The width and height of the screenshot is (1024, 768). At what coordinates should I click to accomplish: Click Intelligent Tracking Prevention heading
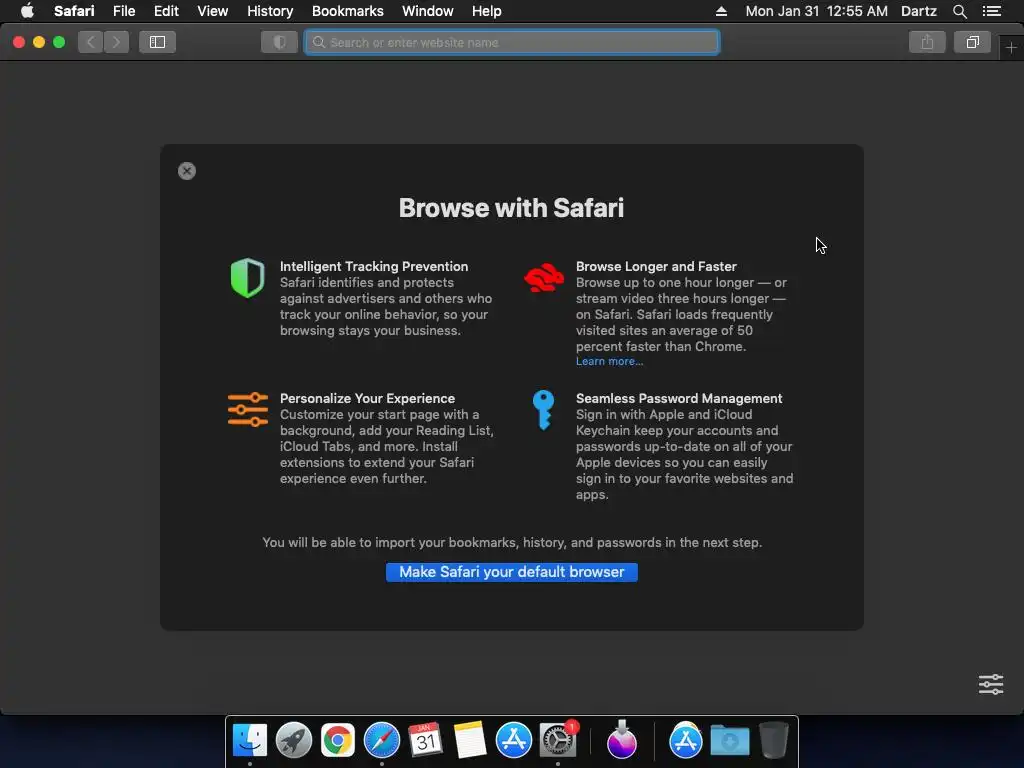[x=374, y=266]
